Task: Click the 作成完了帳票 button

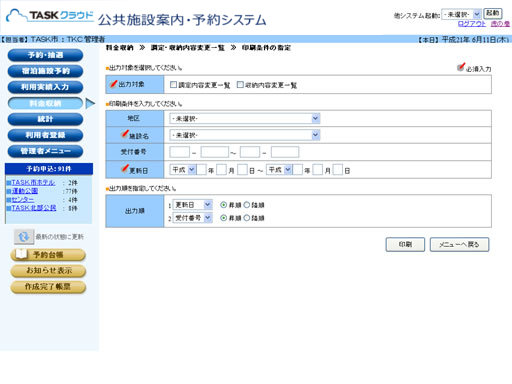Action: tap(48, 287)
